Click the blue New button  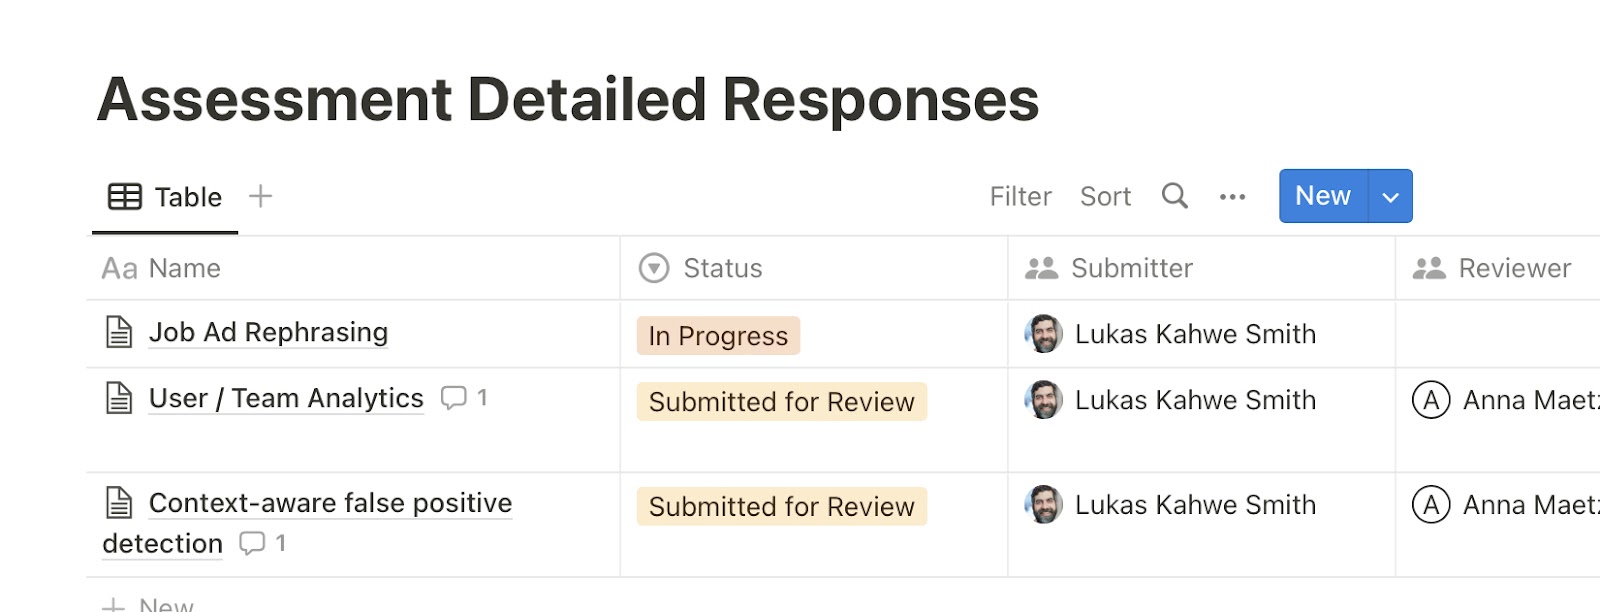pyautogui.click(x=1322, y=196)
